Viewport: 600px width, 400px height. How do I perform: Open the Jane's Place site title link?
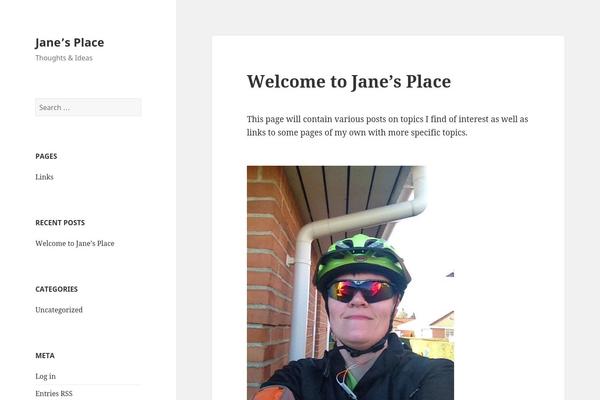tap(69, 42)
